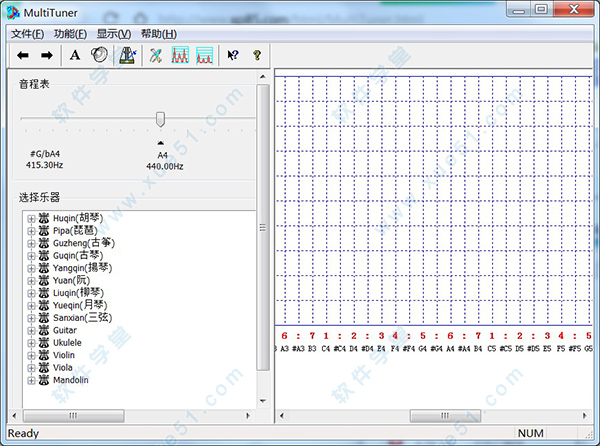Click the left panel vertical scrollbar thumb

coord(263,228)
